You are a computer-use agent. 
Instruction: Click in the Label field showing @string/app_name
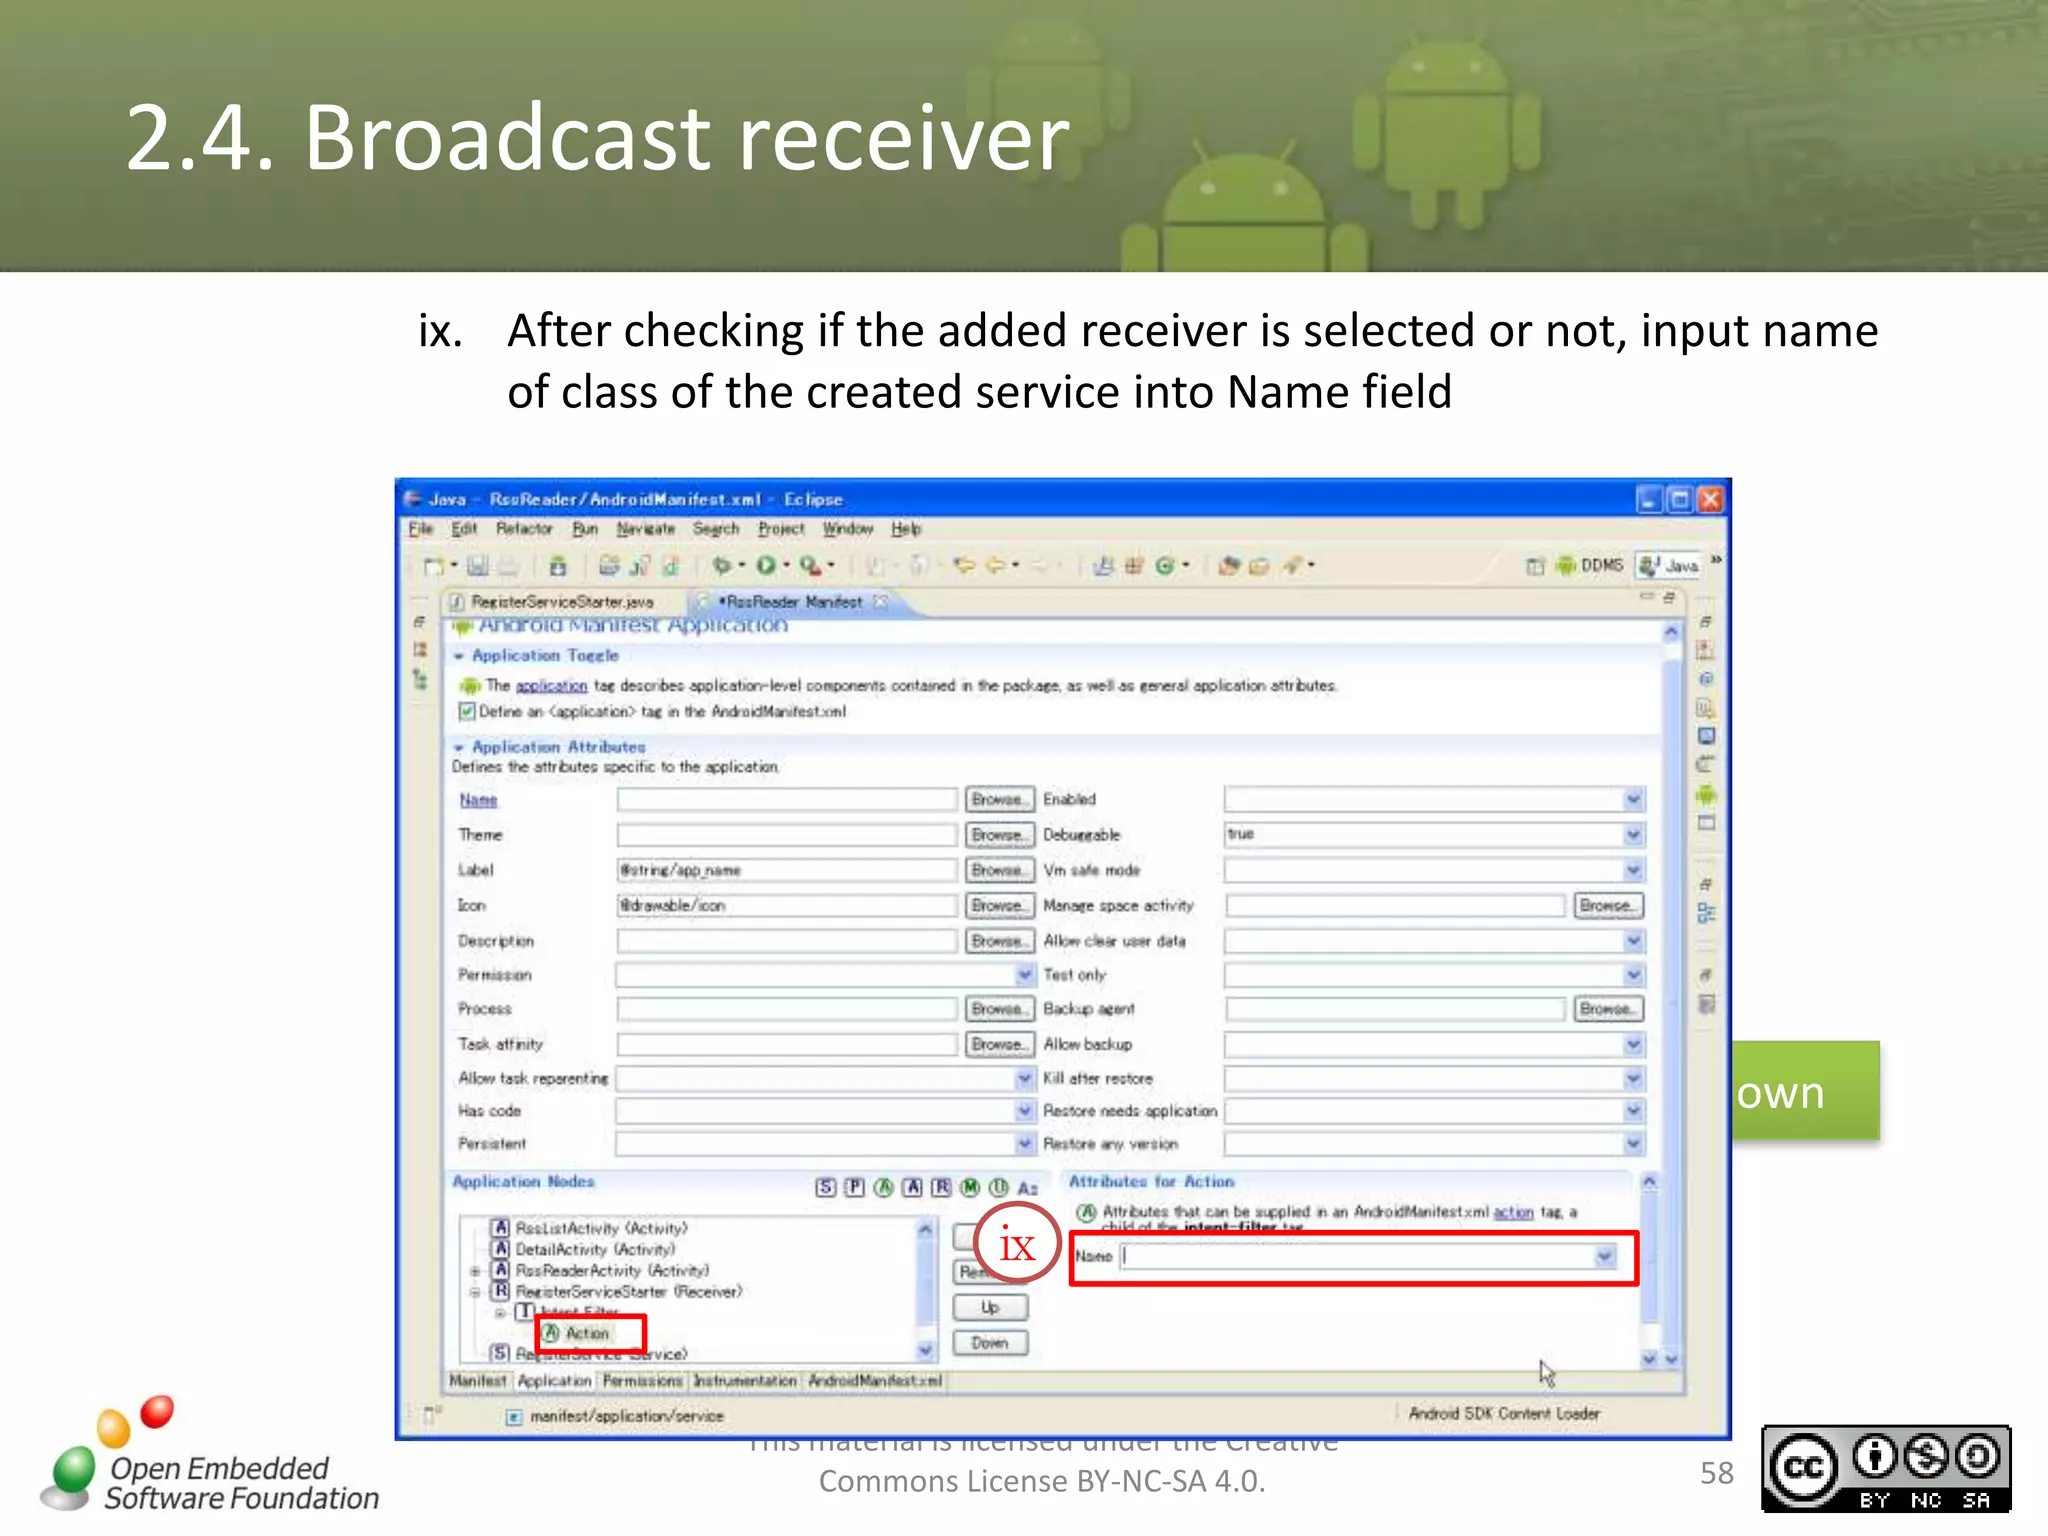(786, 870)
